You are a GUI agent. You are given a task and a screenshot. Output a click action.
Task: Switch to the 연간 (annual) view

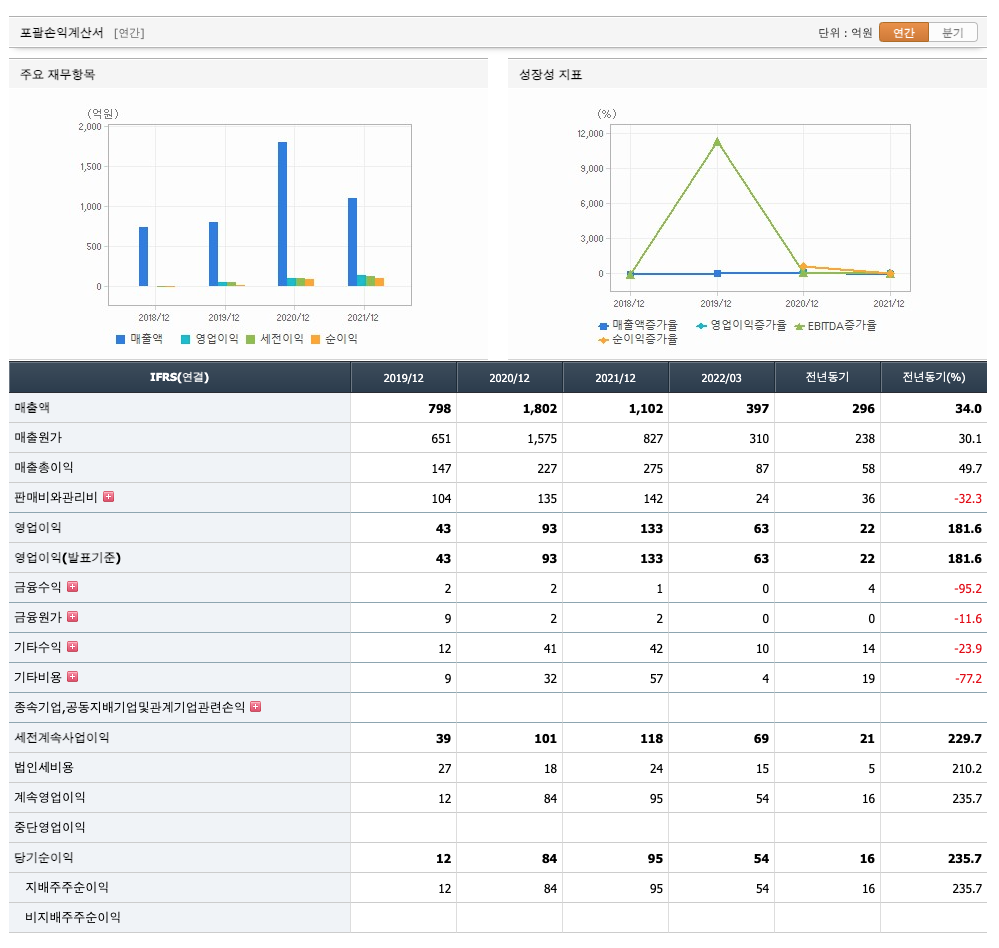pyautogui.click(x=903, y=32)
